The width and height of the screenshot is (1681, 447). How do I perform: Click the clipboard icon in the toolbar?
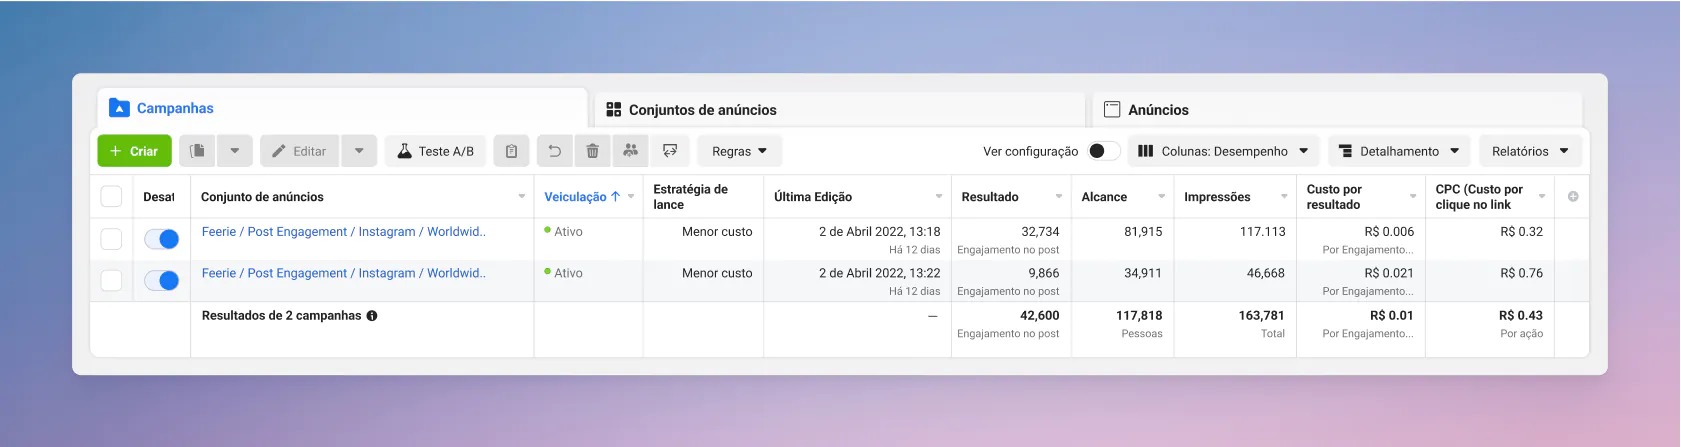511,151
